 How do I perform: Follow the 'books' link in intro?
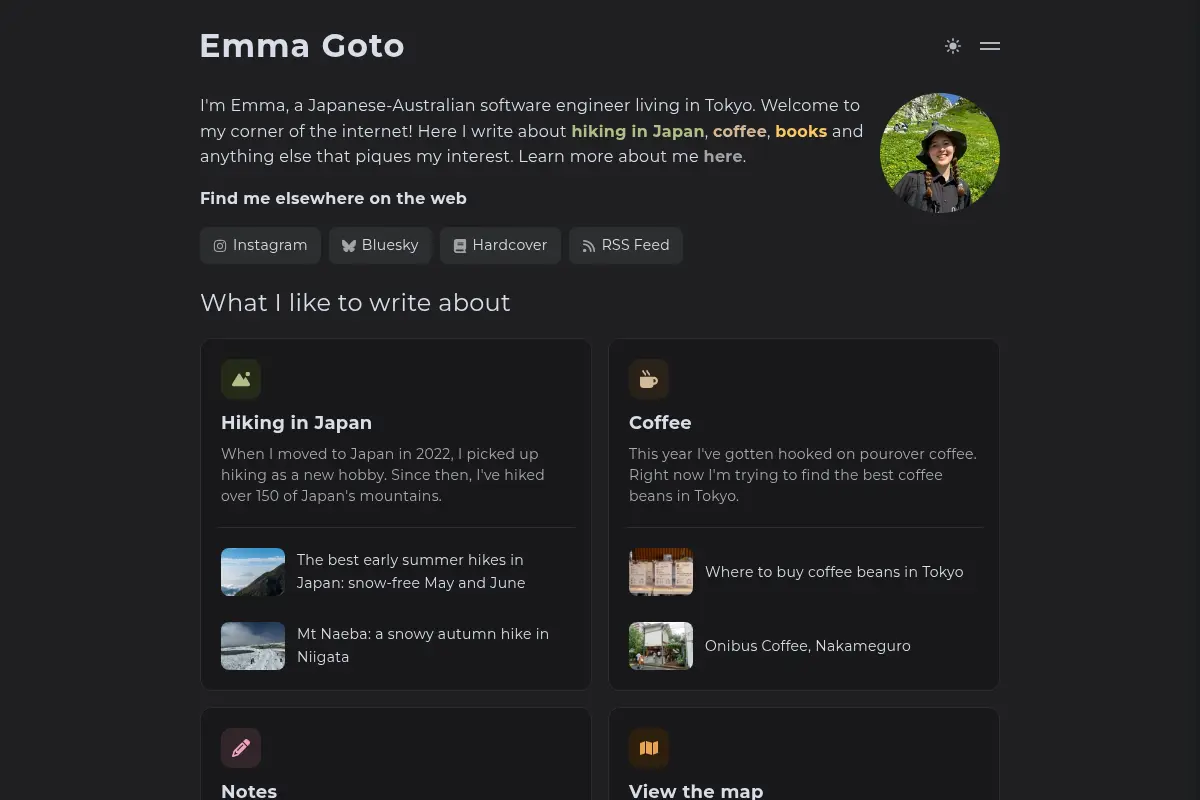801,131
